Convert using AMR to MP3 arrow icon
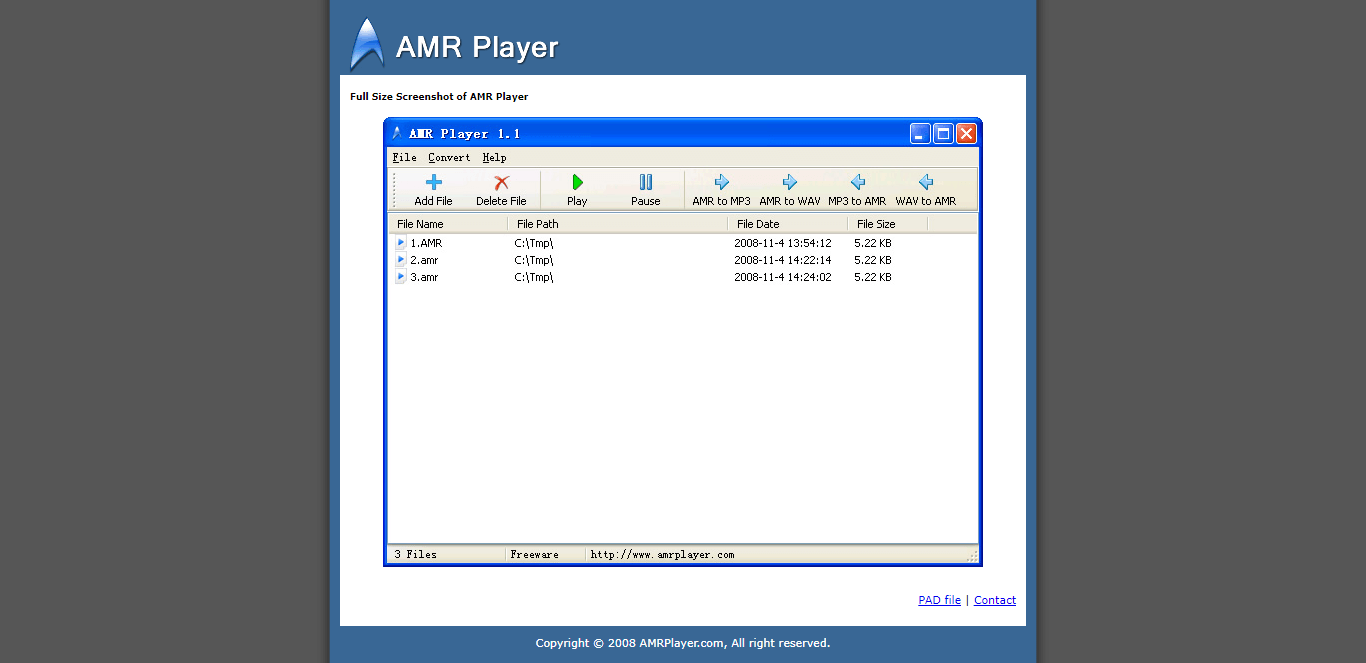This screenshot has width=1366, height=663. coord(721,182)
